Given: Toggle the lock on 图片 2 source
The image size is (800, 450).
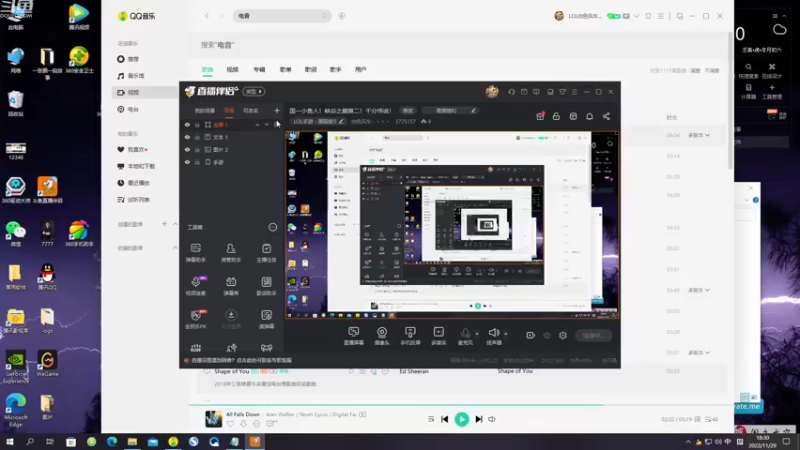Looking at the screenshot, I should click(x=197, y=149).
